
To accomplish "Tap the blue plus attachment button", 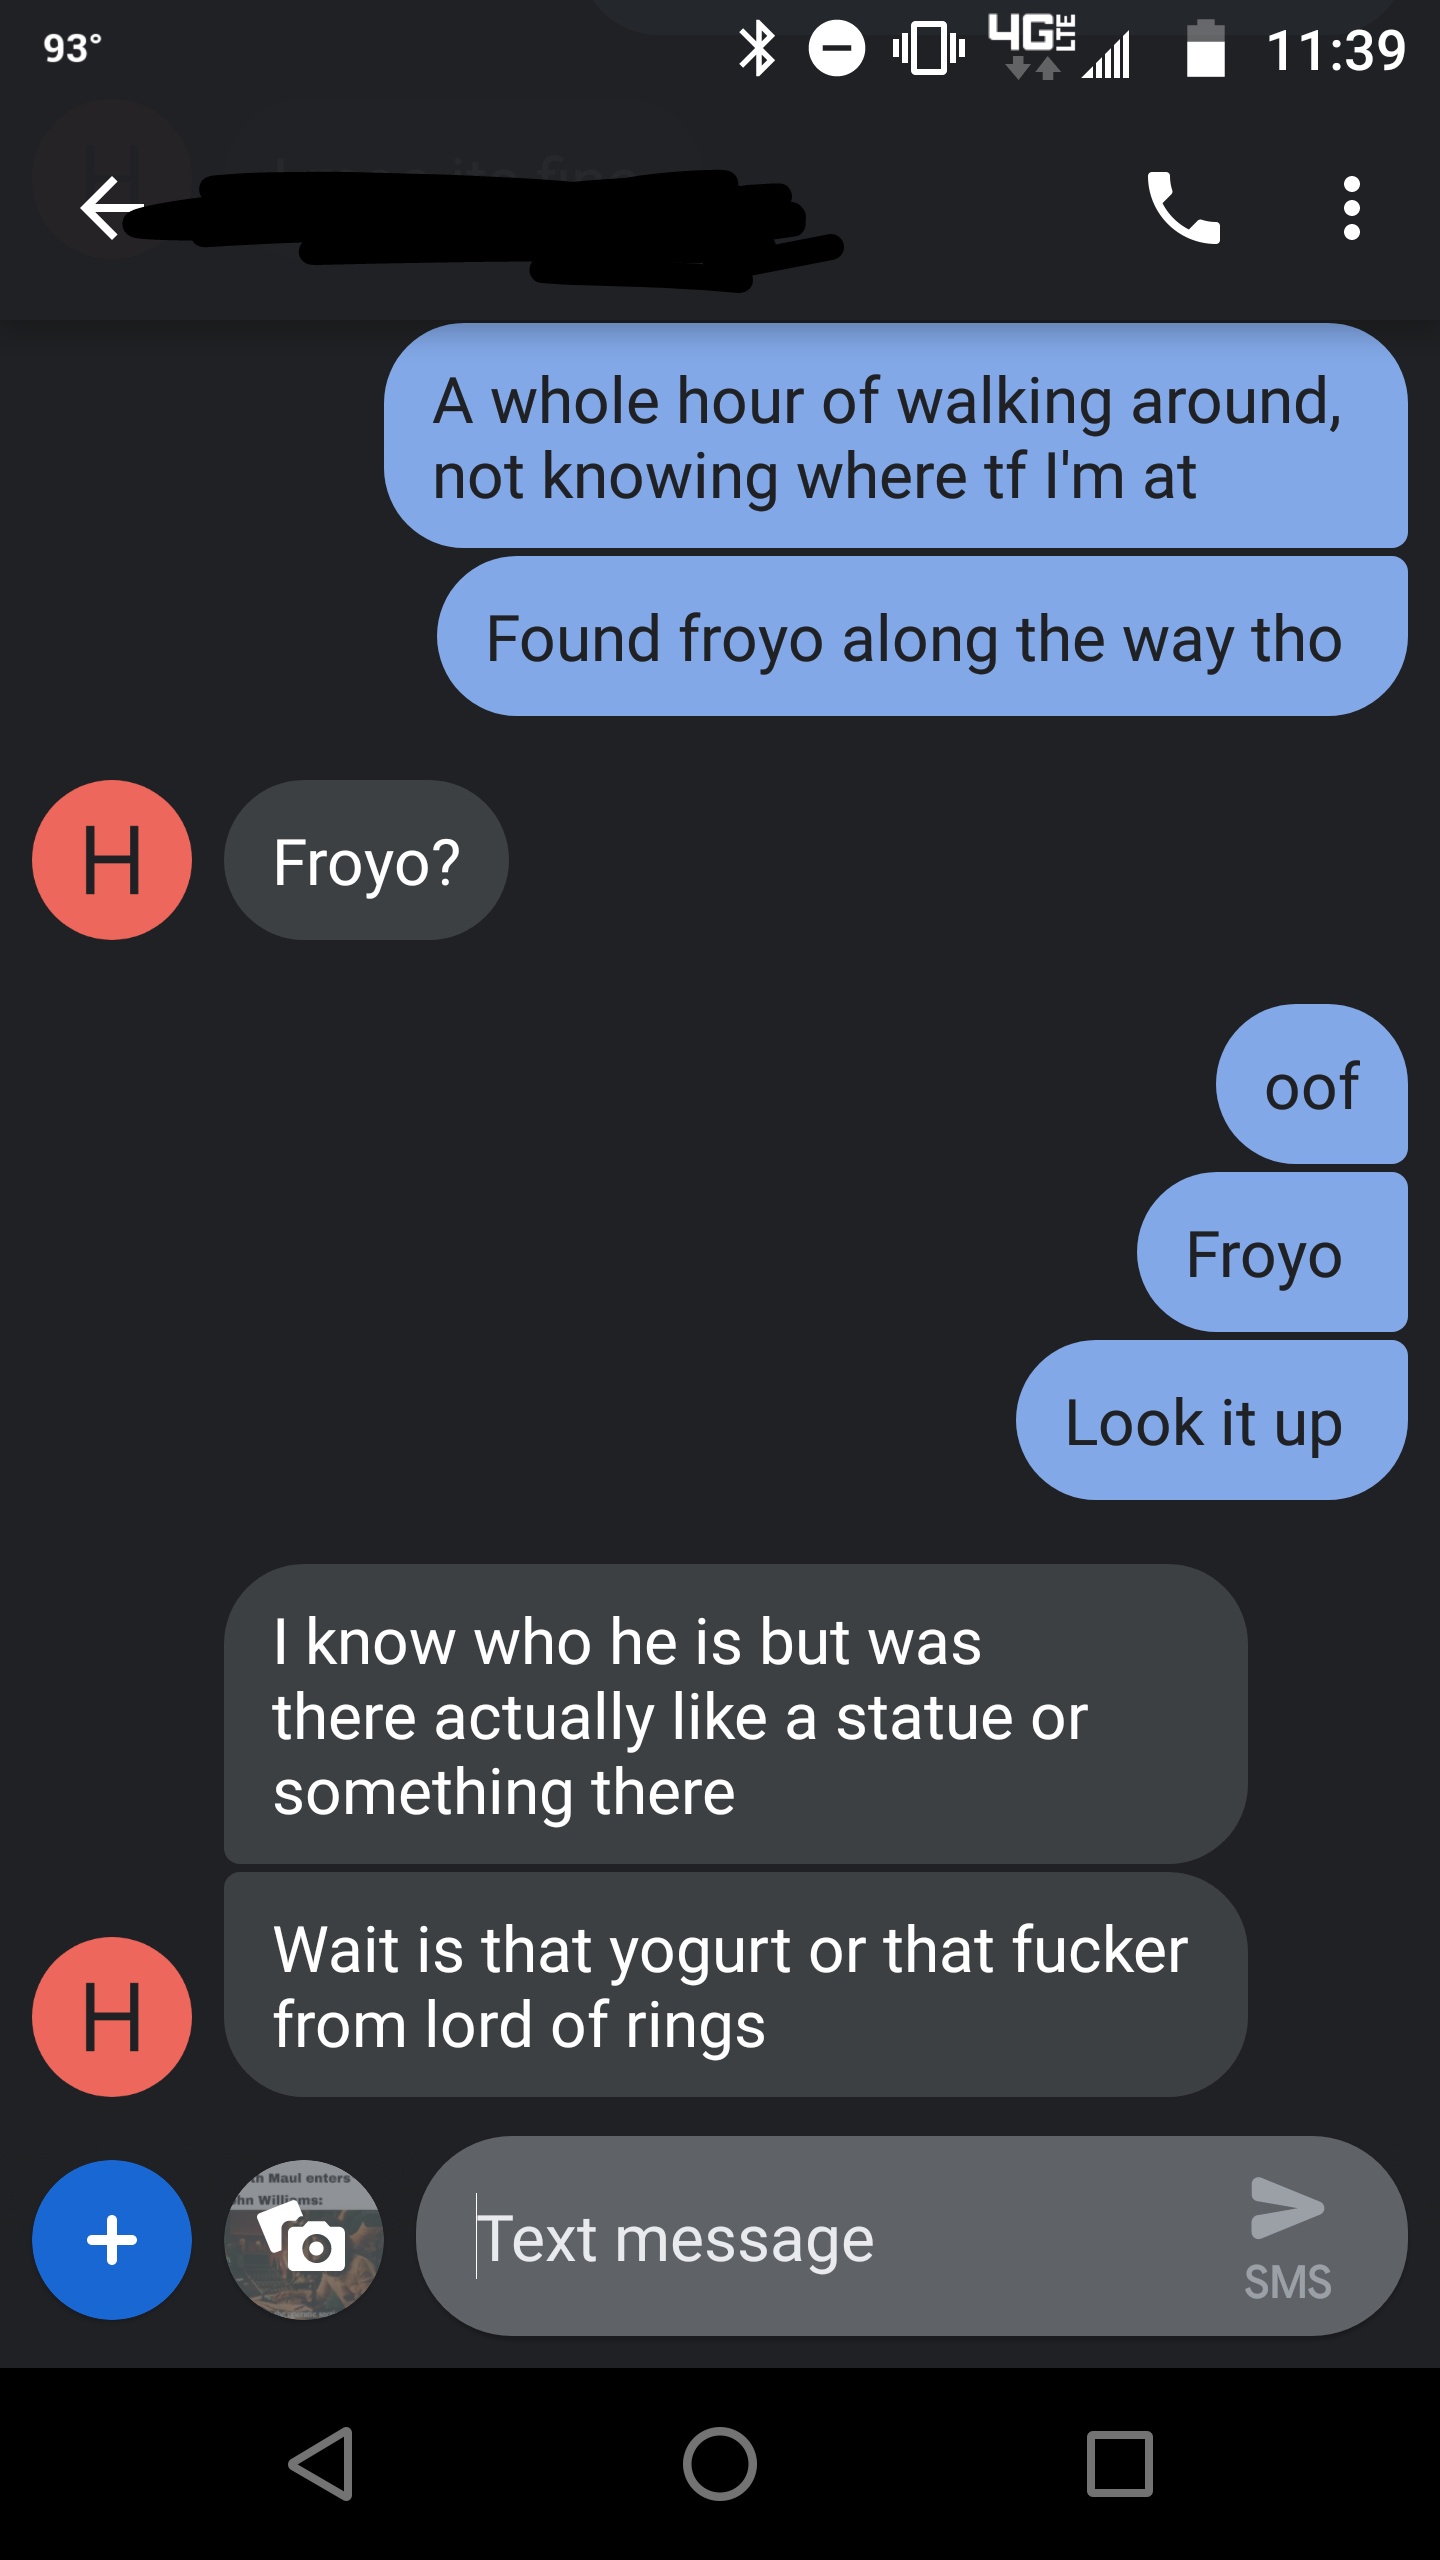I will [112, 2240].
